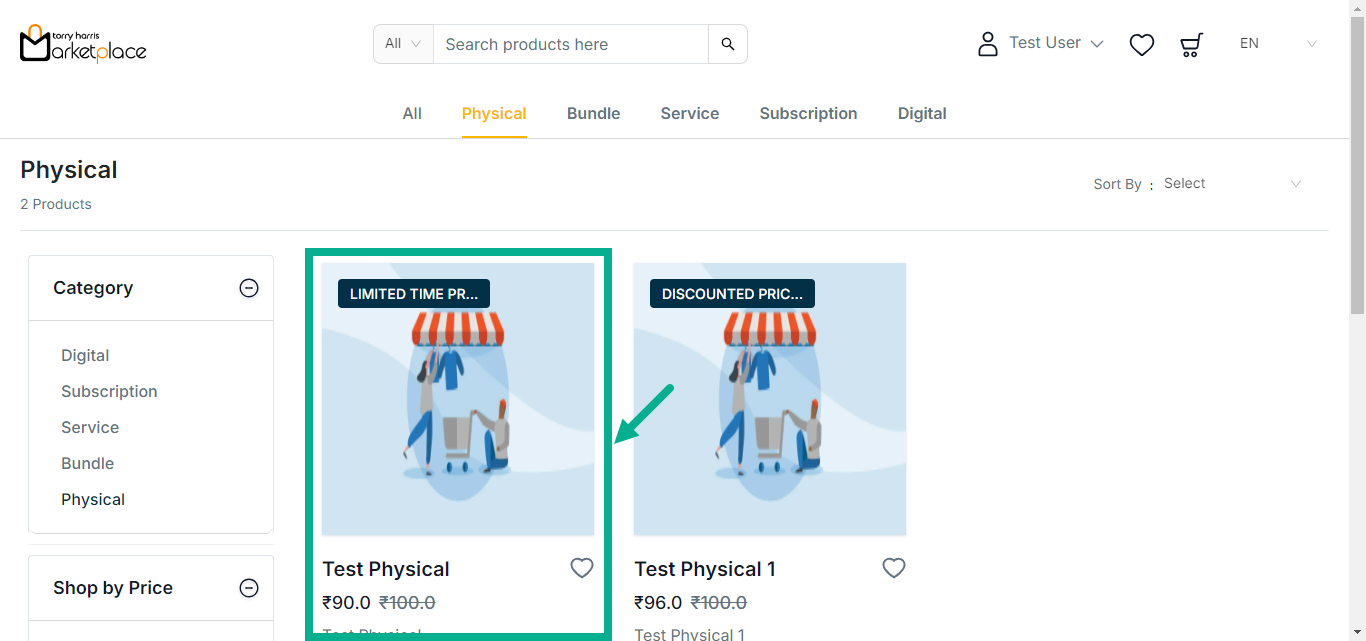1366x641 pixels.
Task: Add Test Physical 1 to wishlist
Action: point(894,568)
